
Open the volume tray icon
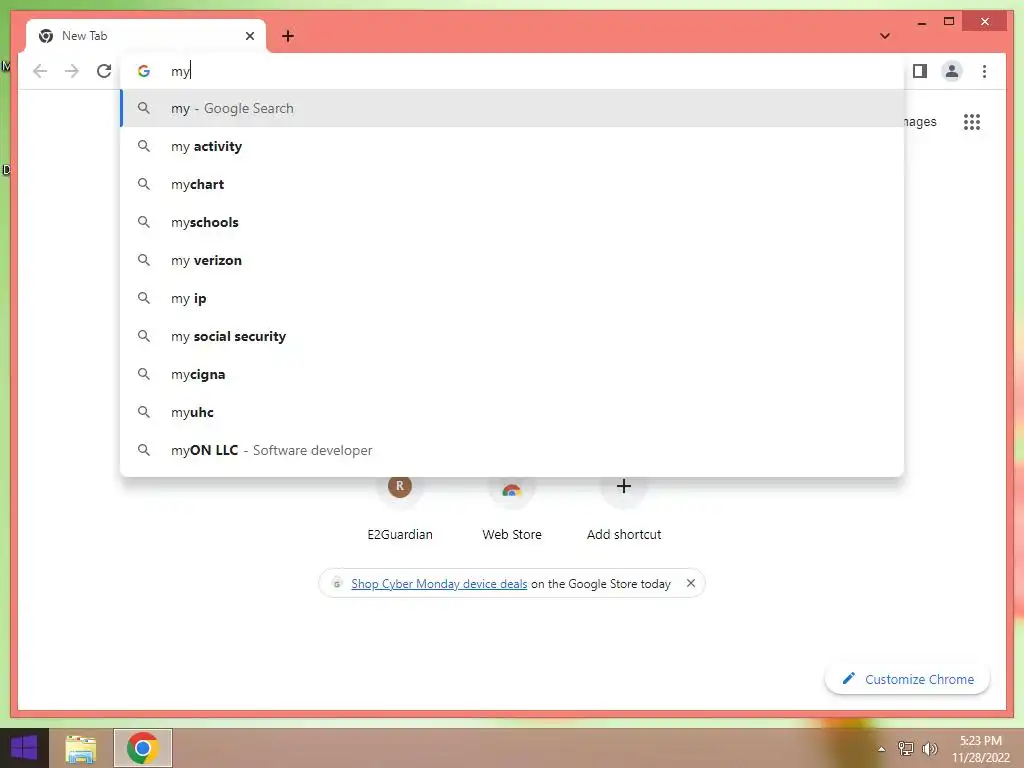point(929,749)
